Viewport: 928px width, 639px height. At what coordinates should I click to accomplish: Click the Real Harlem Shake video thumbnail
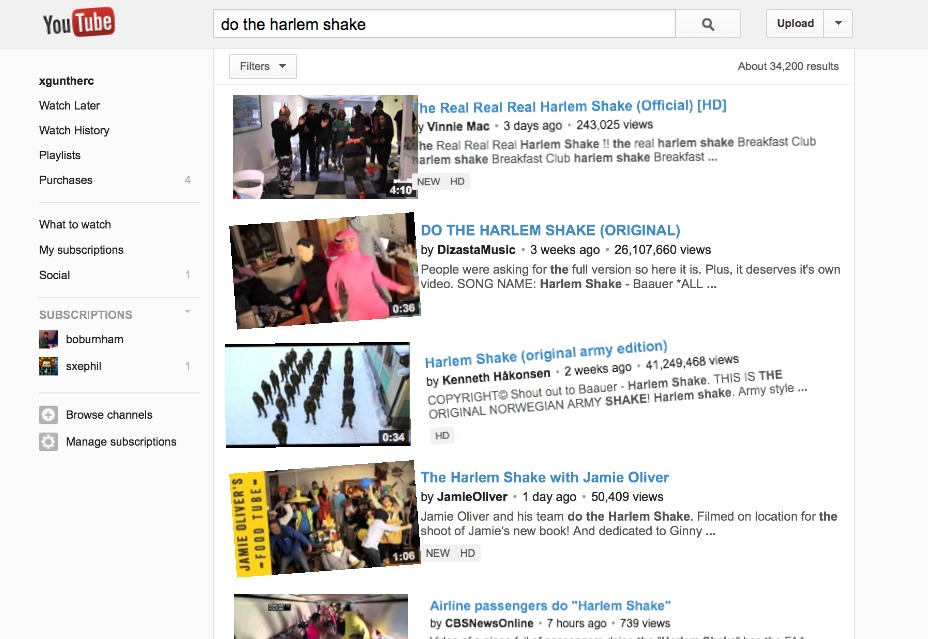[326, 147]
